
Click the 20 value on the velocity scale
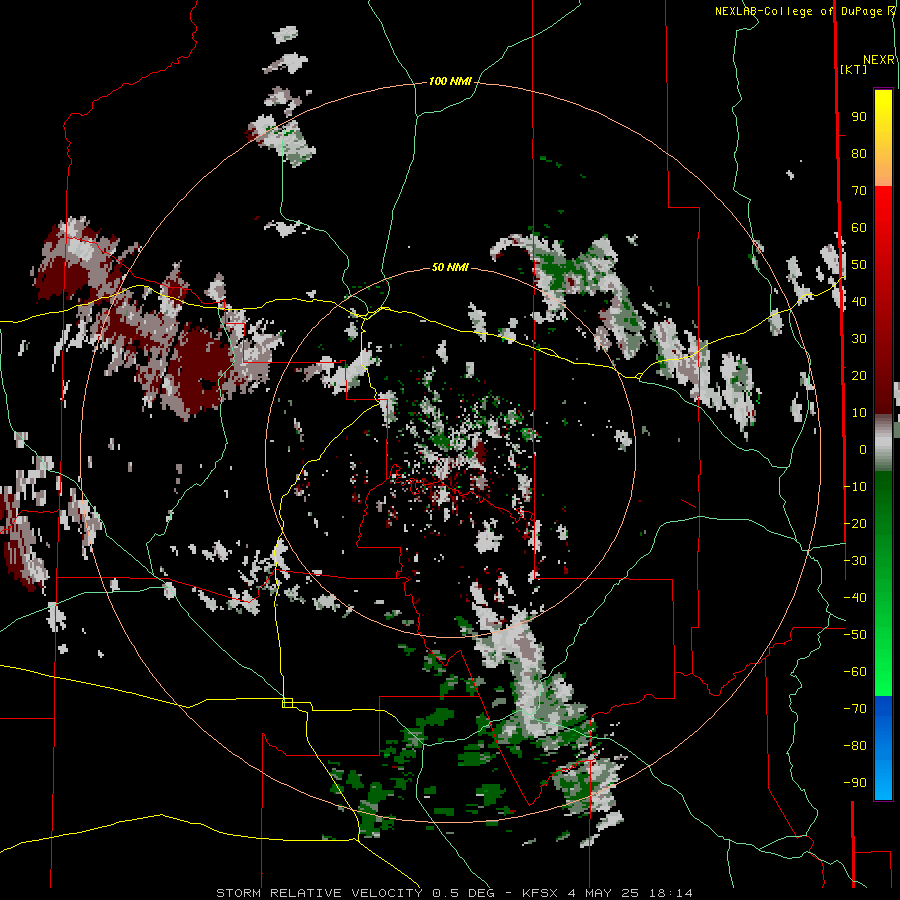click(x=859, y=375)
